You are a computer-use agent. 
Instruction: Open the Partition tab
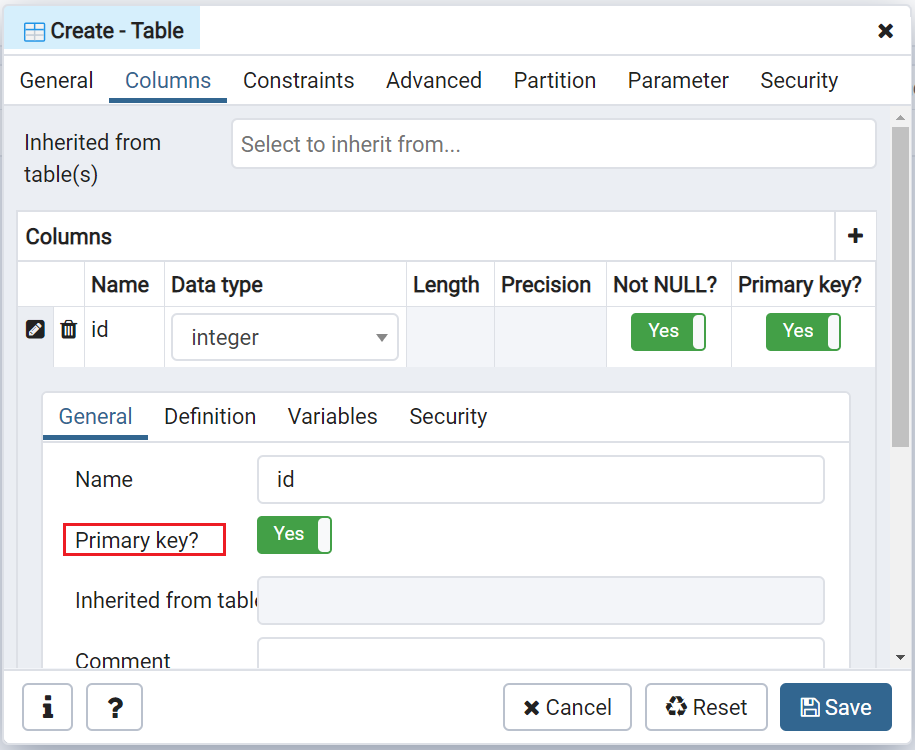coord(554,81)
